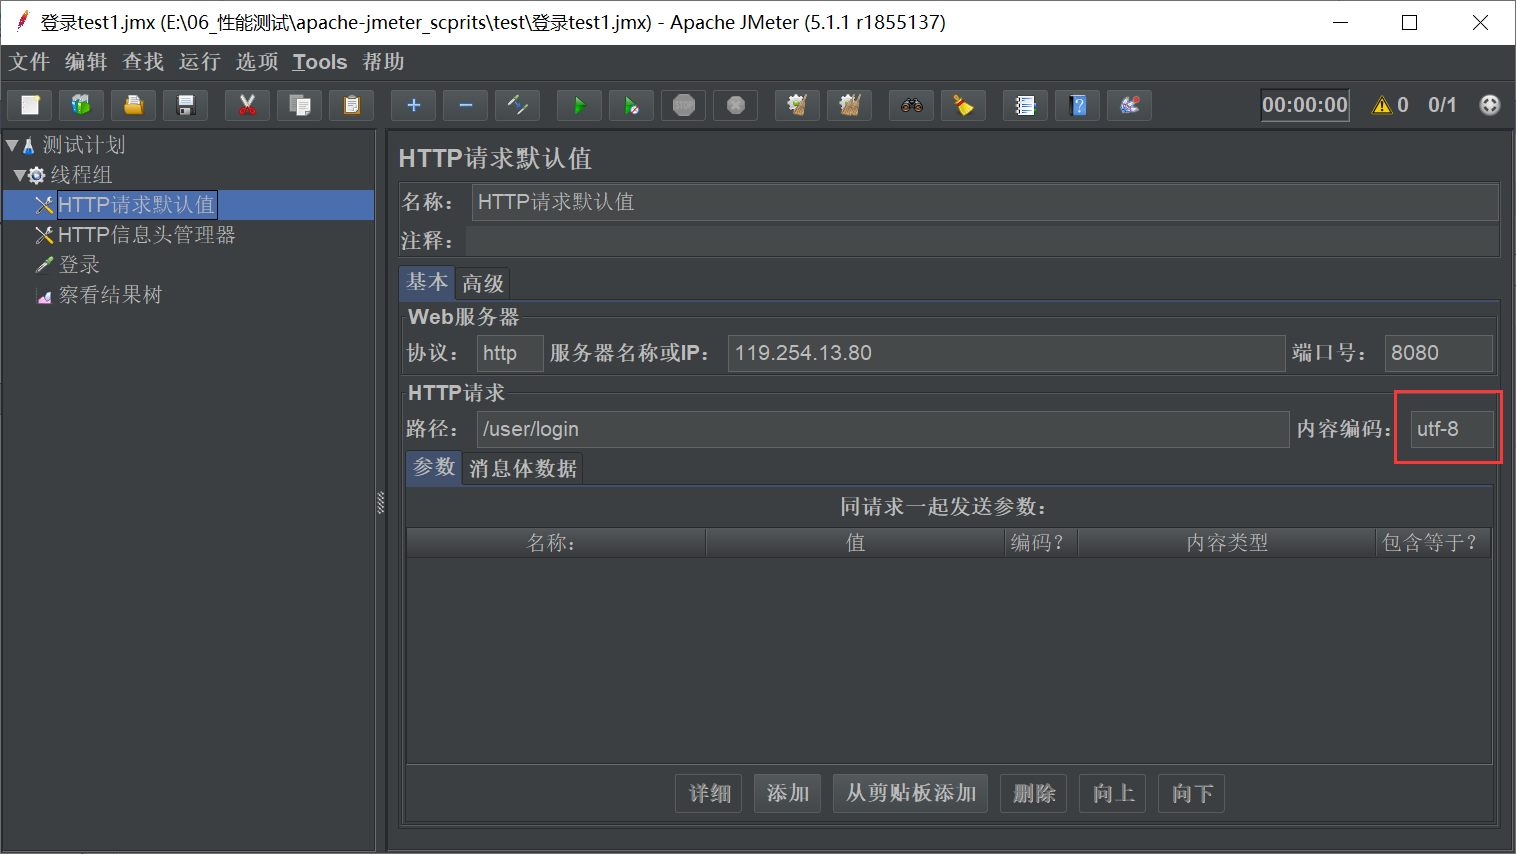Collapse the 线程组 tree node

pyautogui.click(x=19, y=175)
